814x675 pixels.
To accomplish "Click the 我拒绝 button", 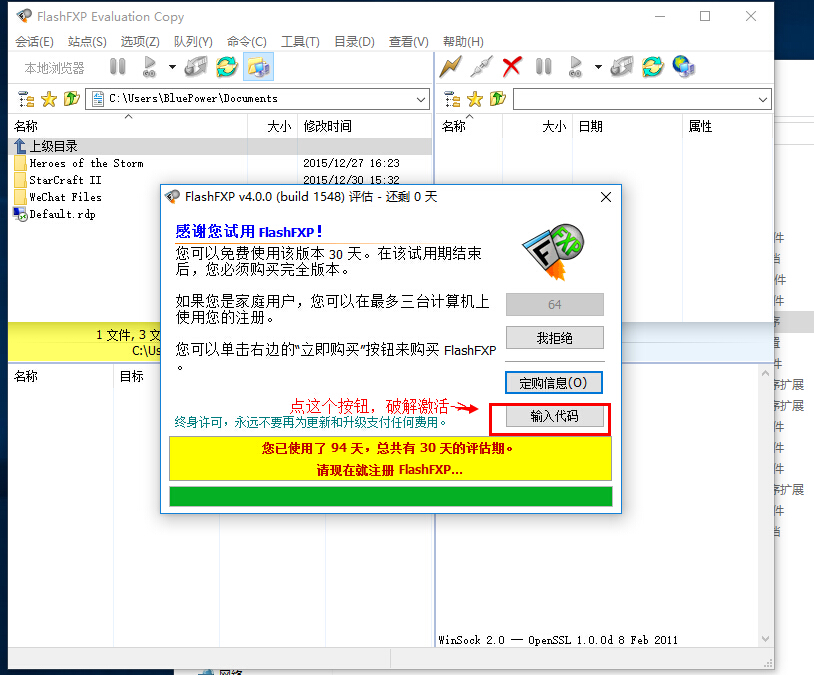I will coord(554,338).
